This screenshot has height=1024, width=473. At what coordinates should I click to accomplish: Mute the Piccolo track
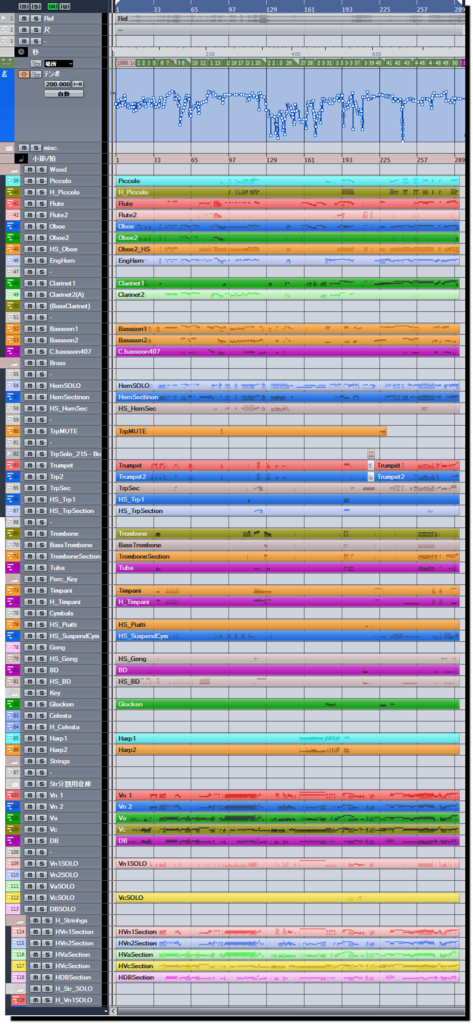[28, 180]
